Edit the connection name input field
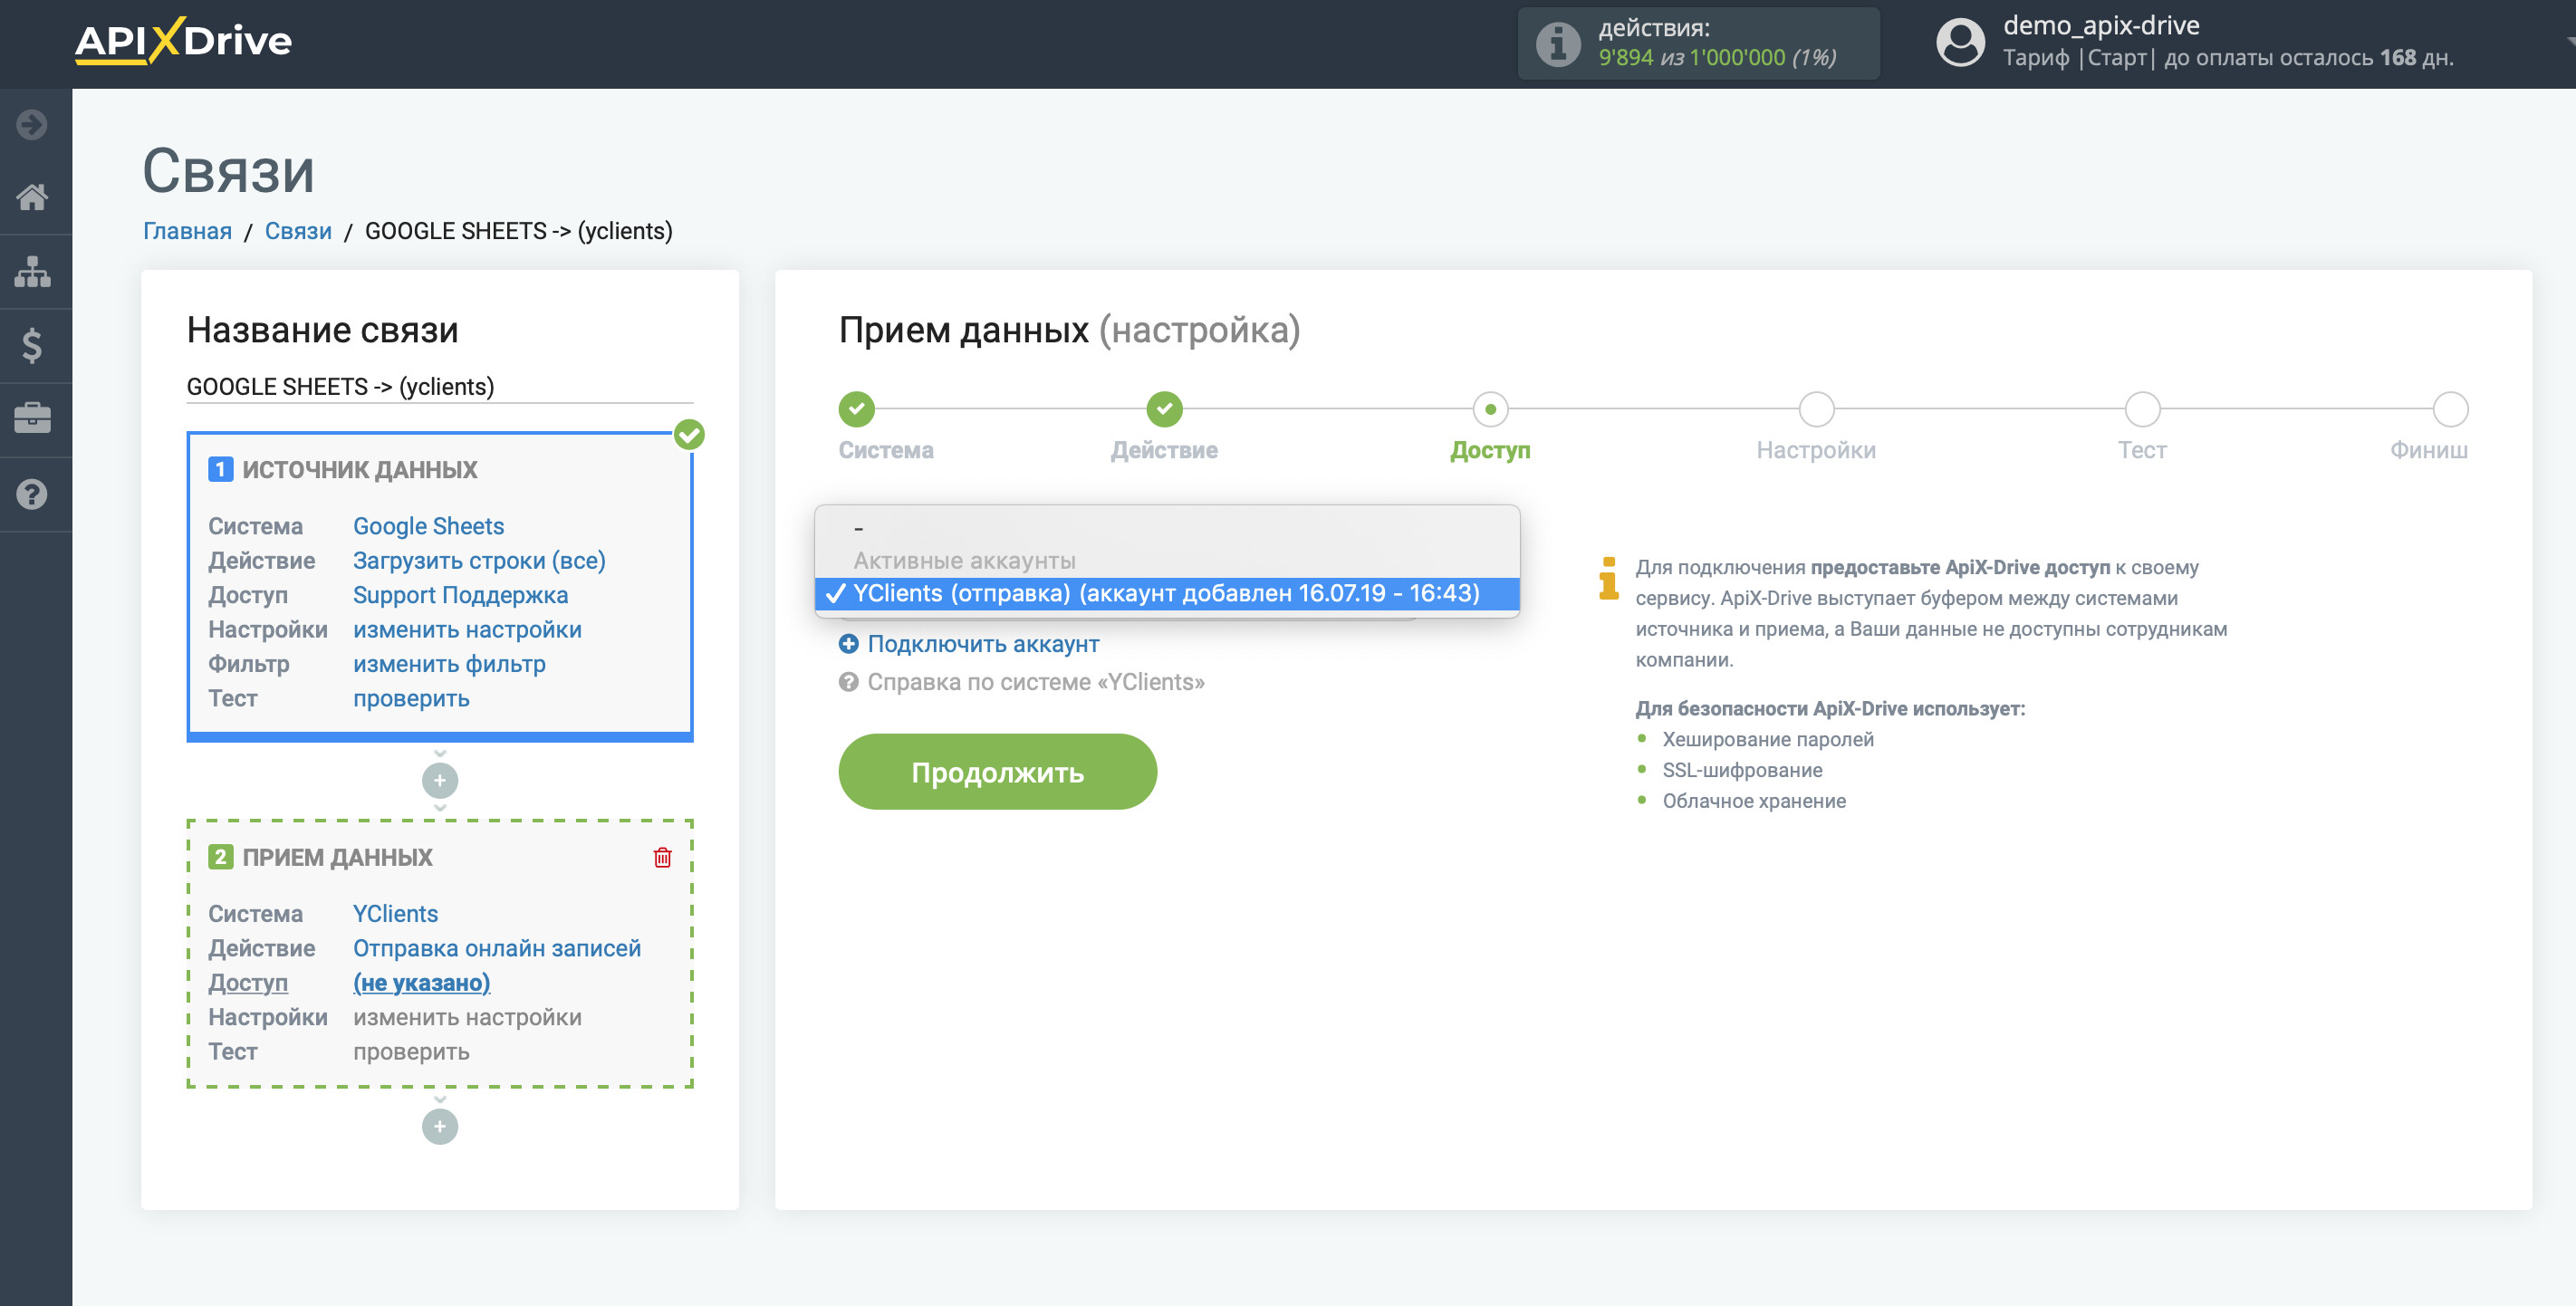This screenshot has width=2576, height=1306. coord(439,387)
